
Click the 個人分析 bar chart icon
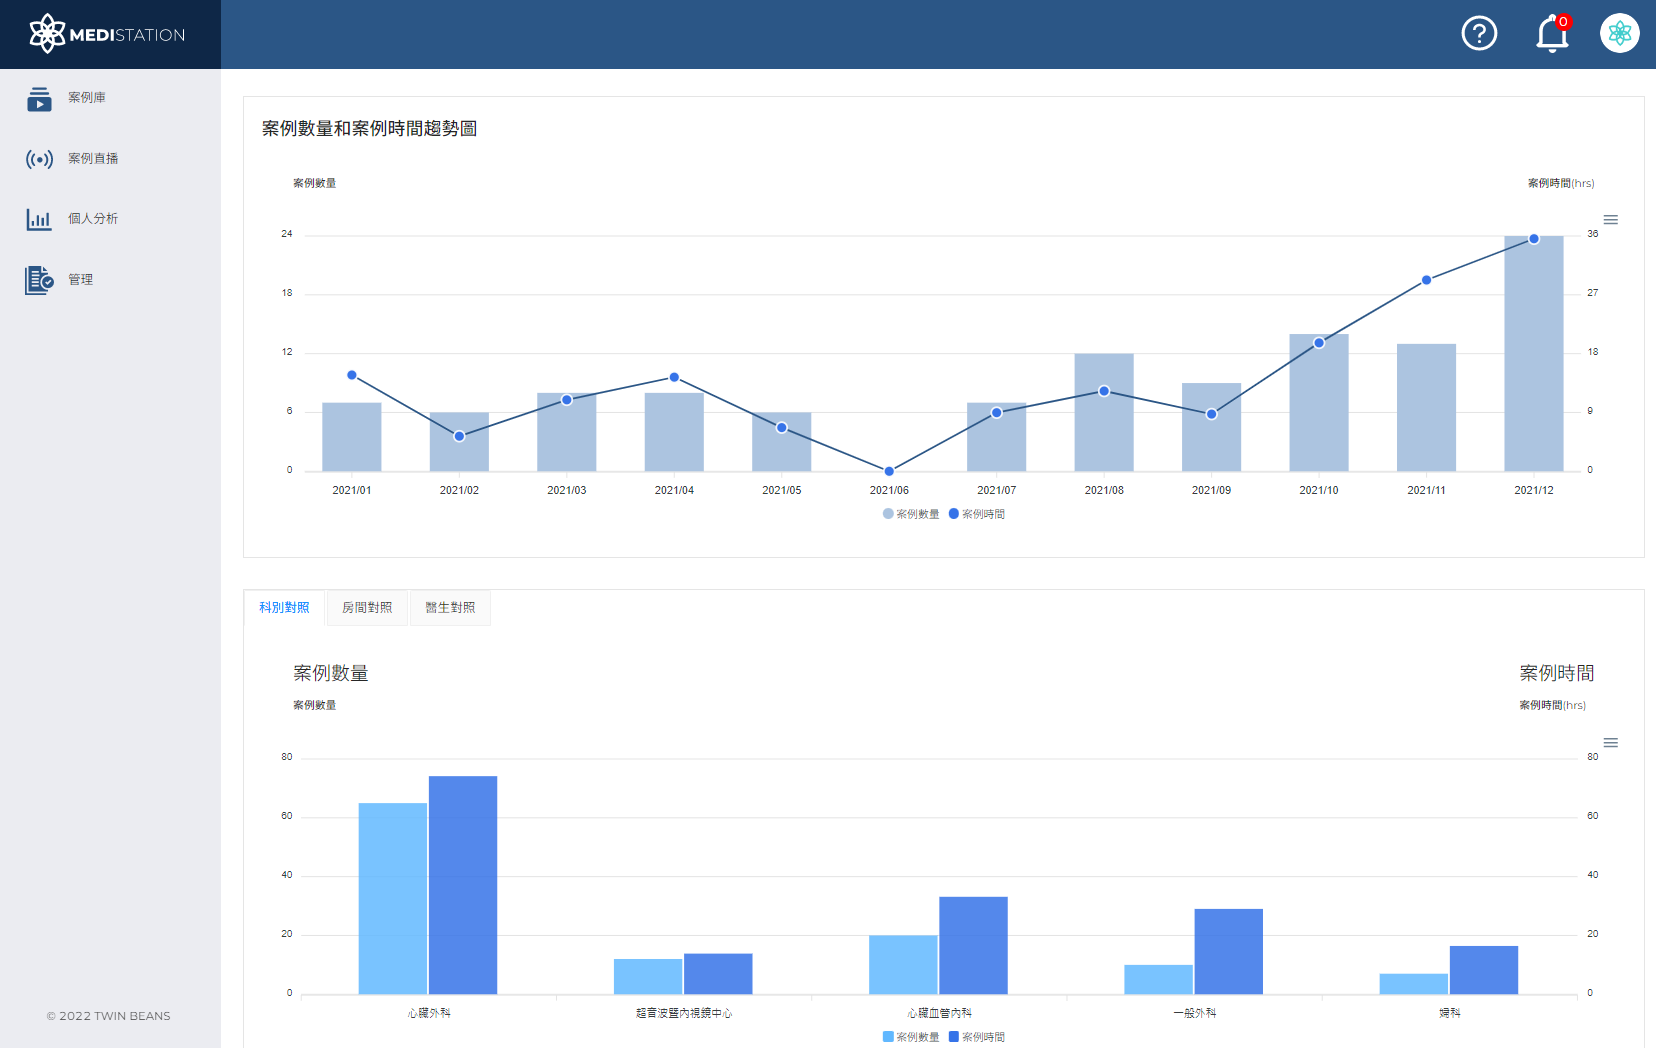[39, 219]
